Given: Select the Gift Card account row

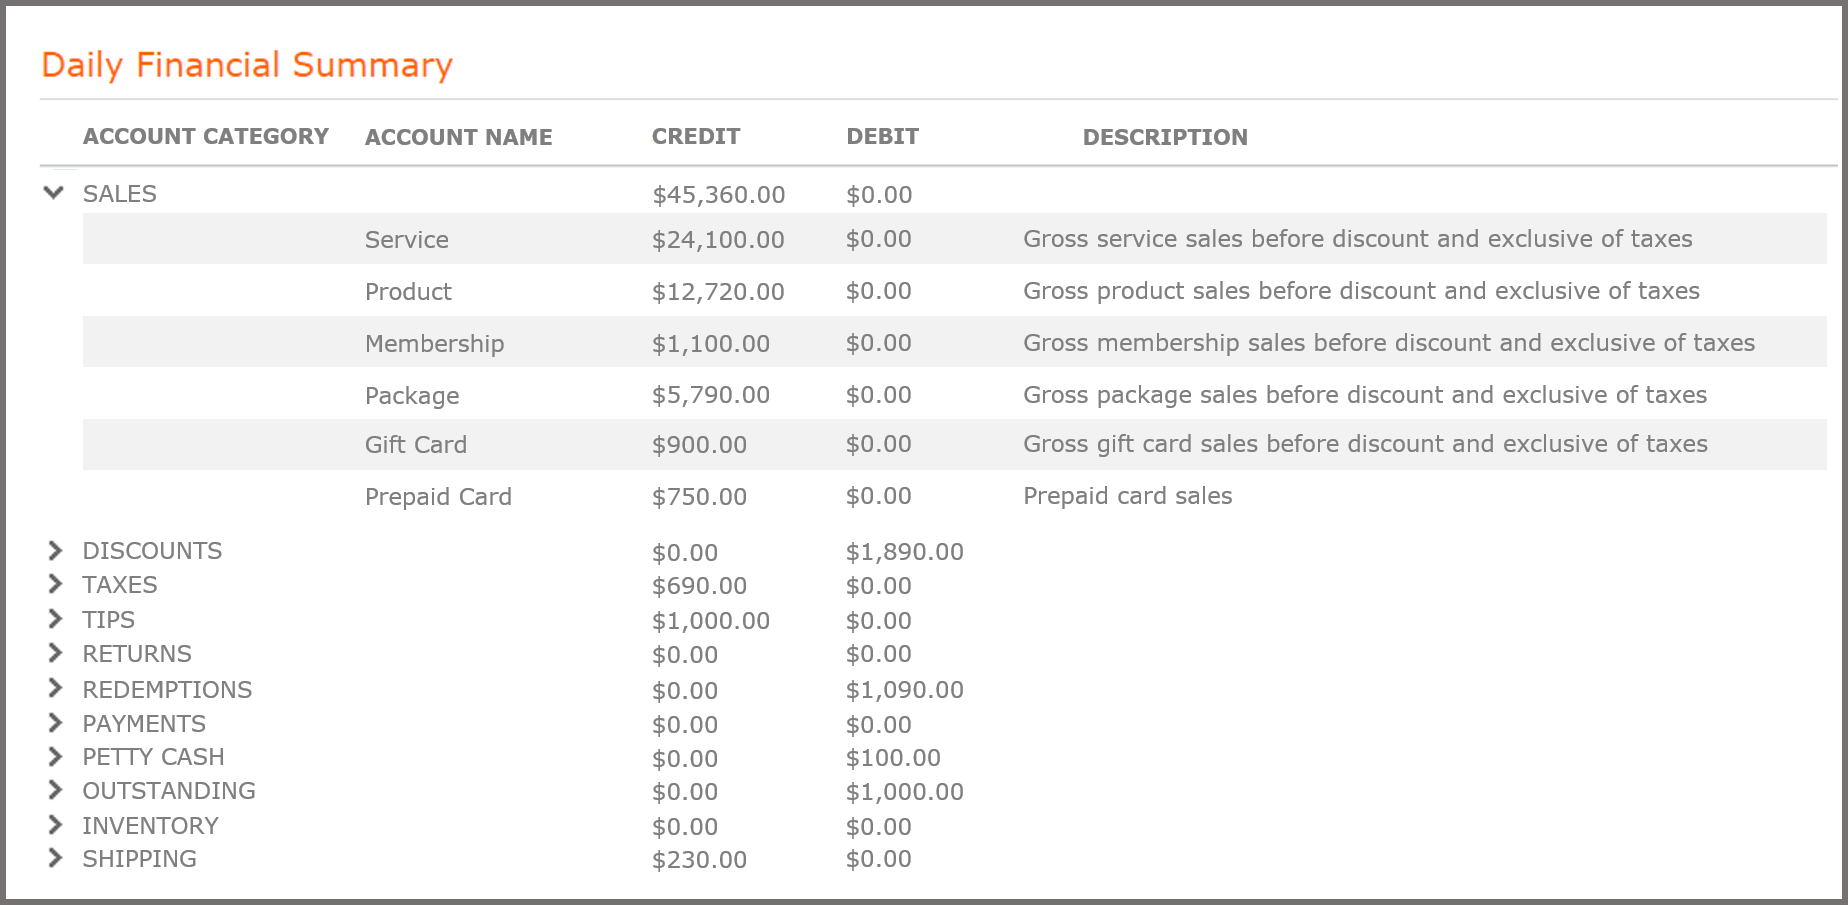Looking at the screenshot, I should tap(416, 444).
